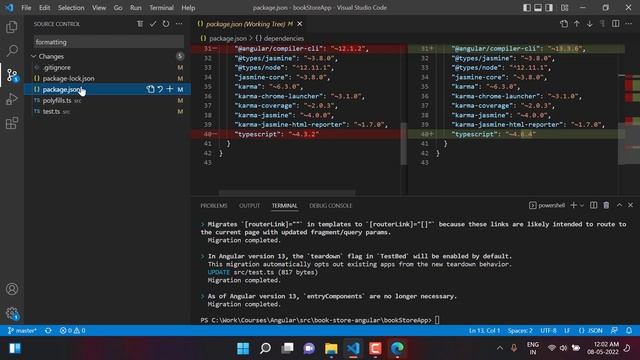Split the terminal panel
This screenshot has height=360, width=640.
[x=593, y=205]
